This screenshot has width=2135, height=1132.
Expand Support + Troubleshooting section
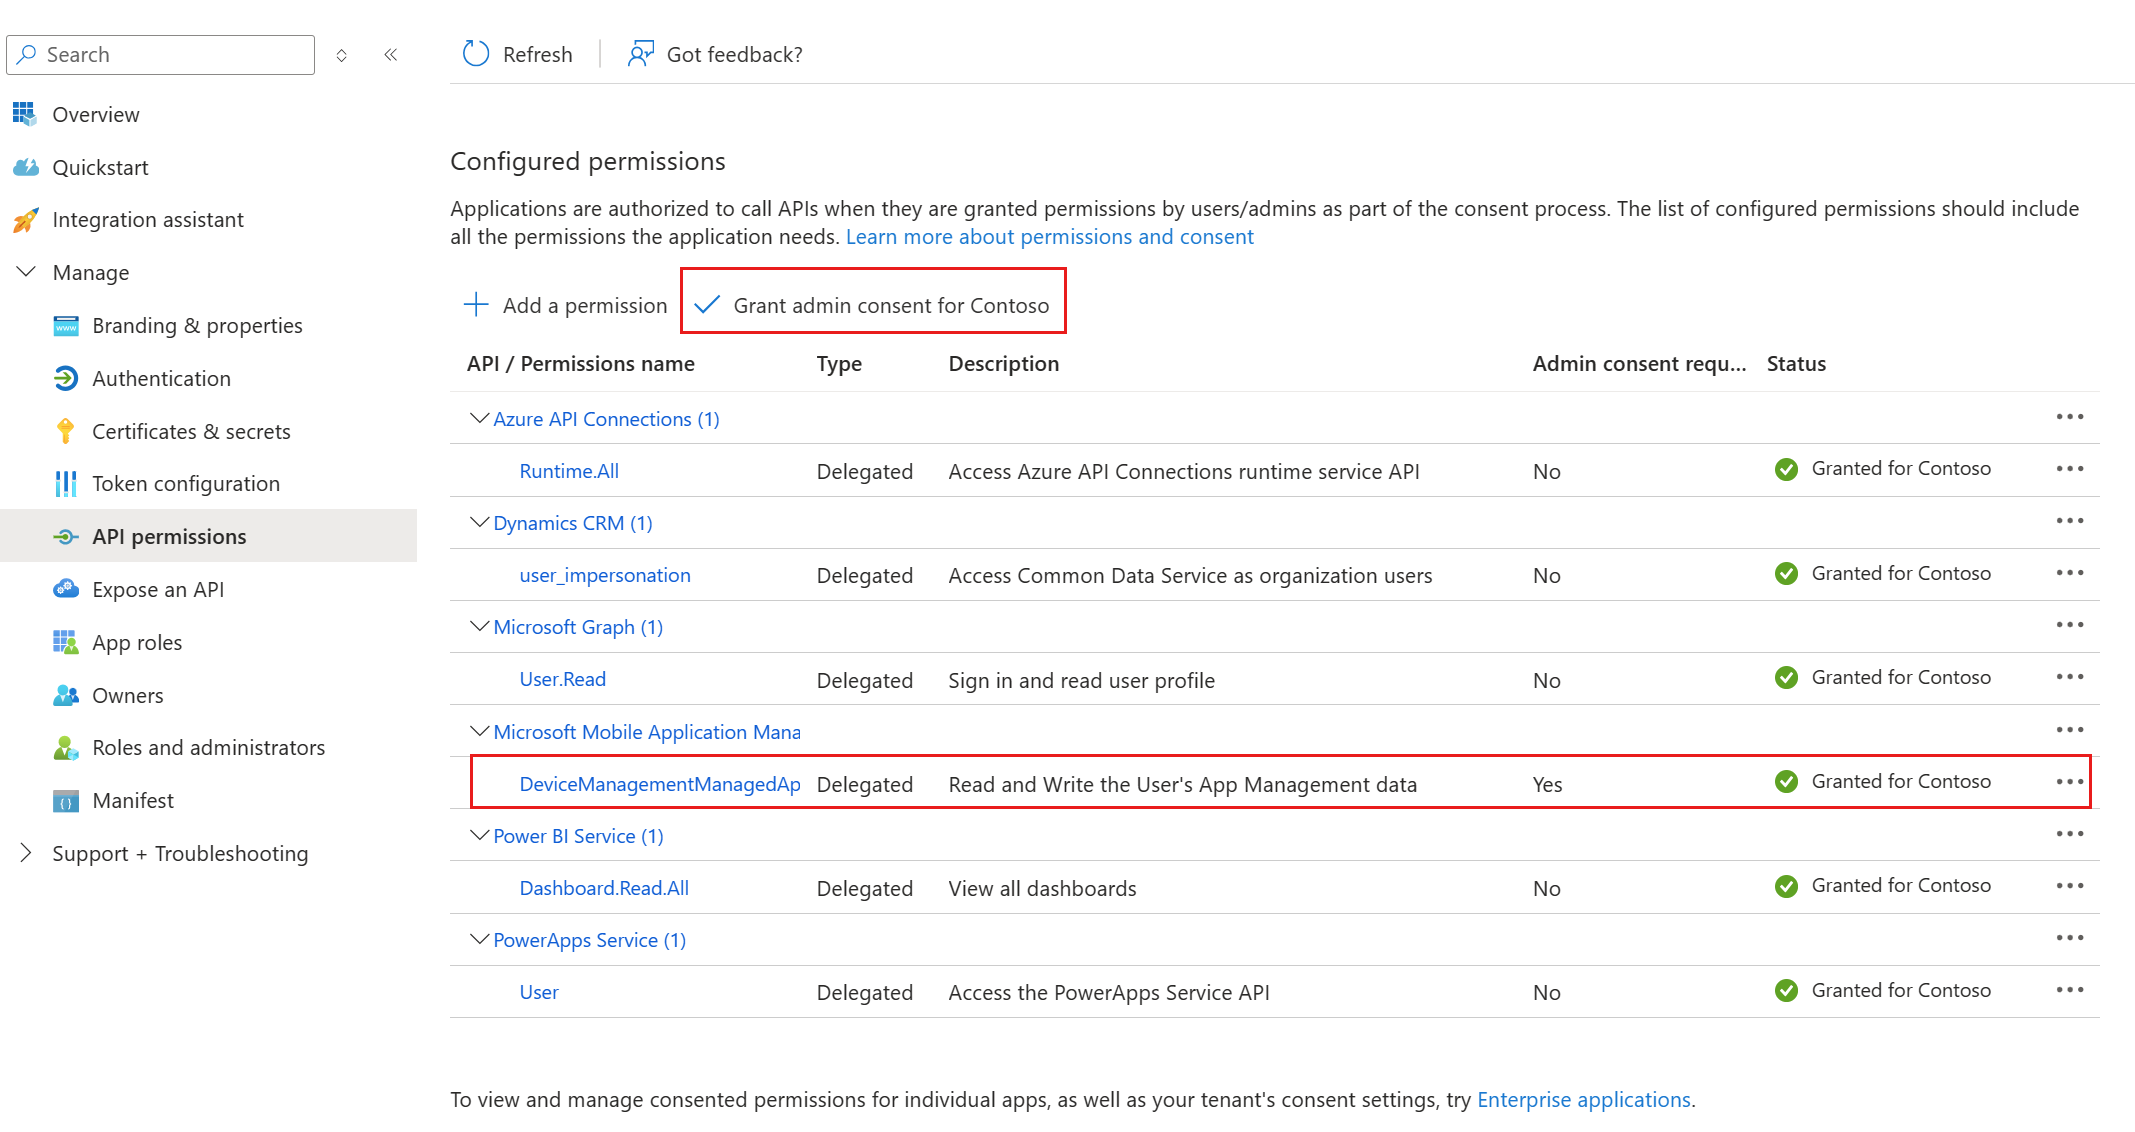click(27, 853)
